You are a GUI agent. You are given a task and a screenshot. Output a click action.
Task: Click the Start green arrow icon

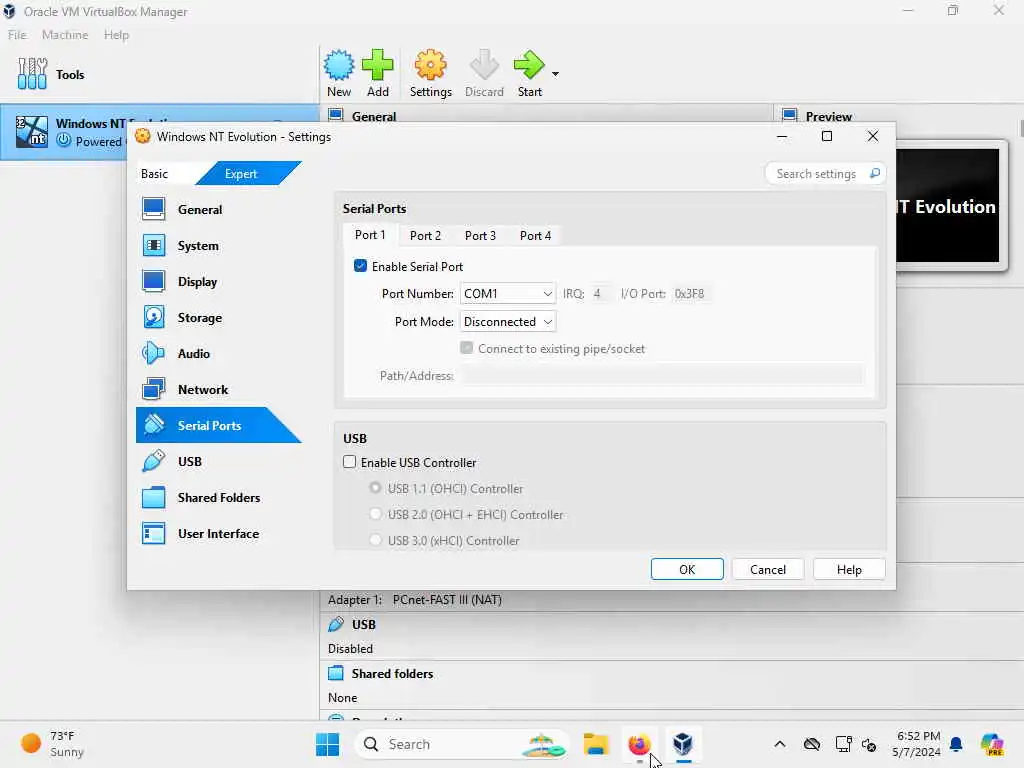pos(529,65)
